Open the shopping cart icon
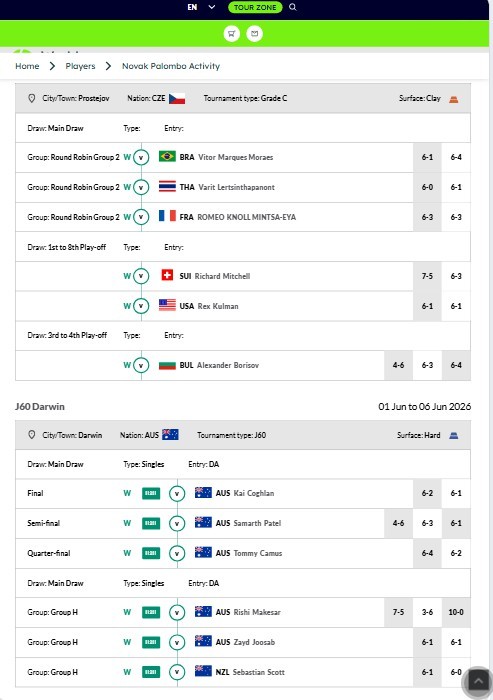493x700 pixels. pos(232,33)
